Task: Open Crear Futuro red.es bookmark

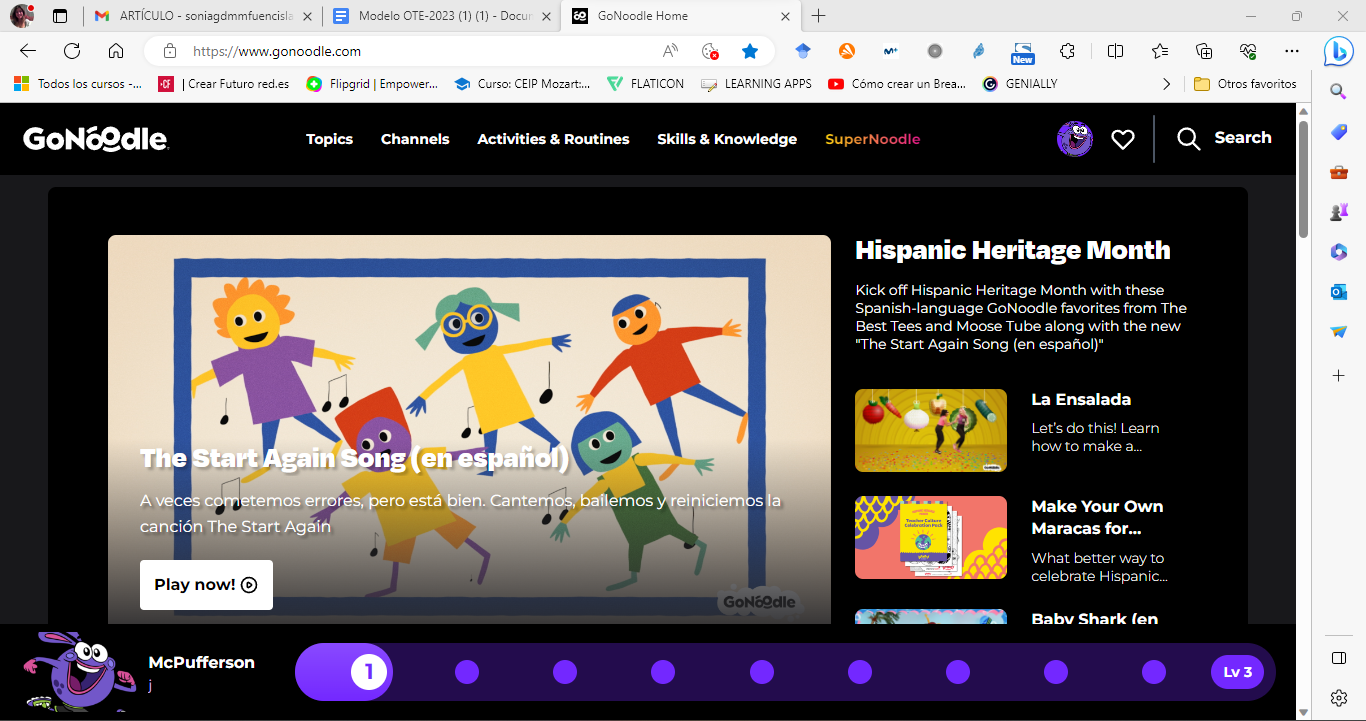Action: point(224,84)
